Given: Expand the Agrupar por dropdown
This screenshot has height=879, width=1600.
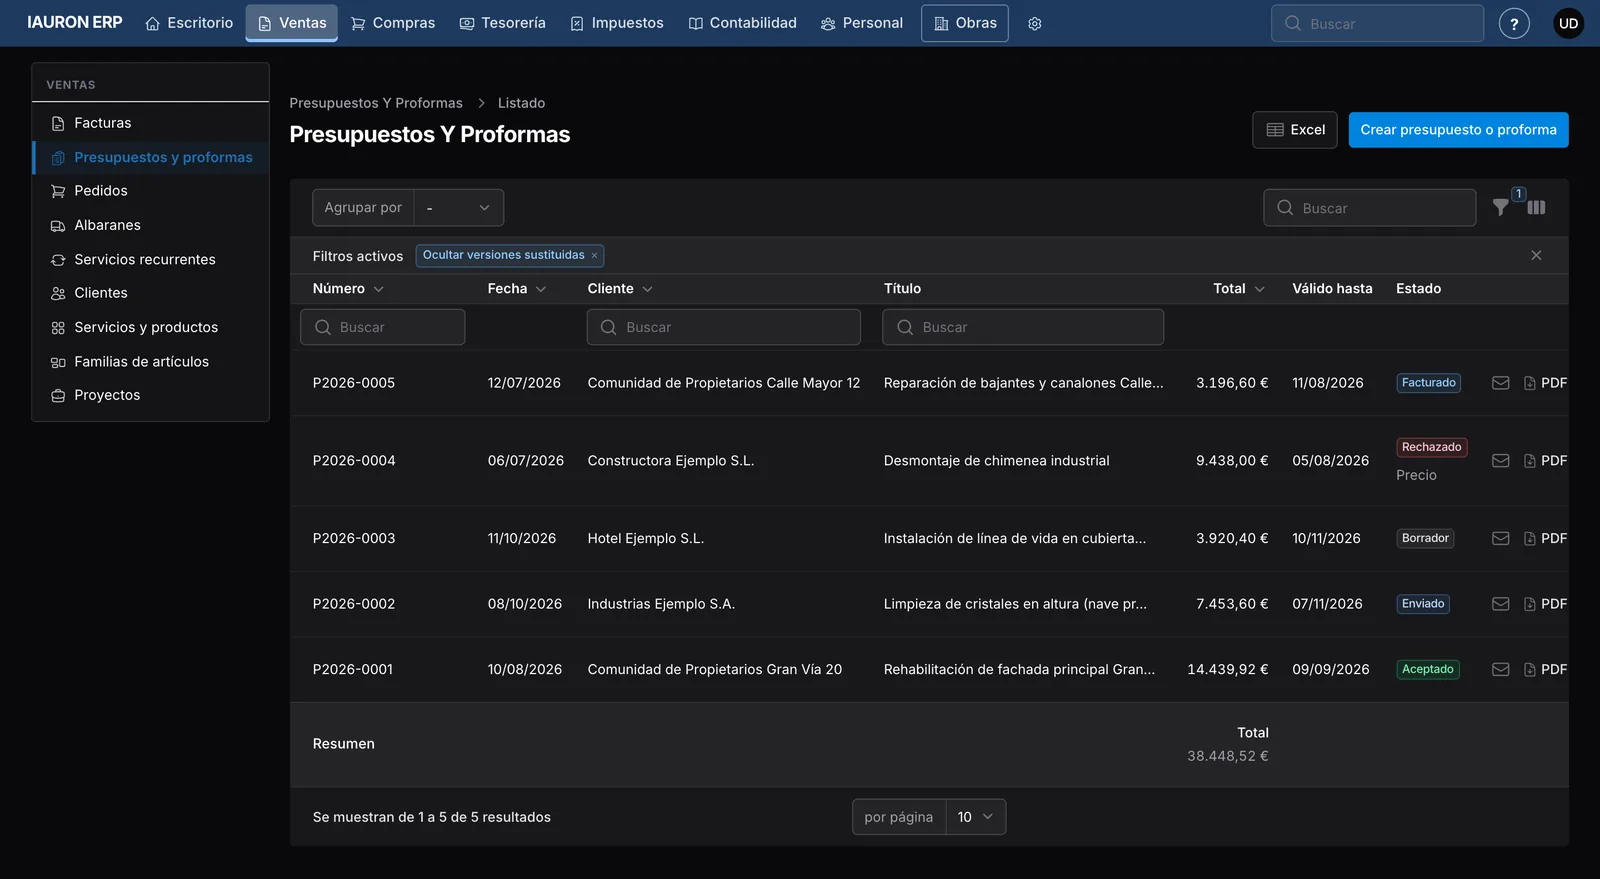Looking at the screenshot, I should 459,208.
